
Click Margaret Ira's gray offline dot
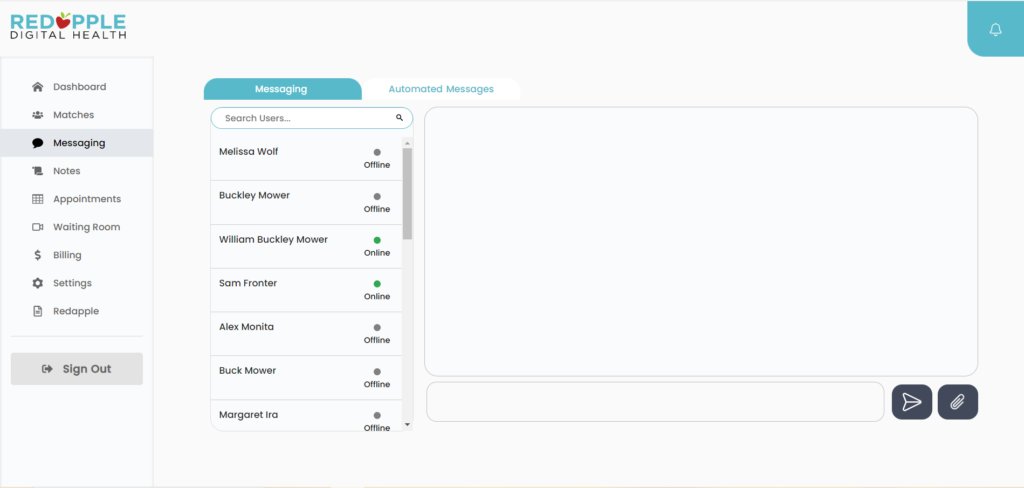[x=377, y=415]
